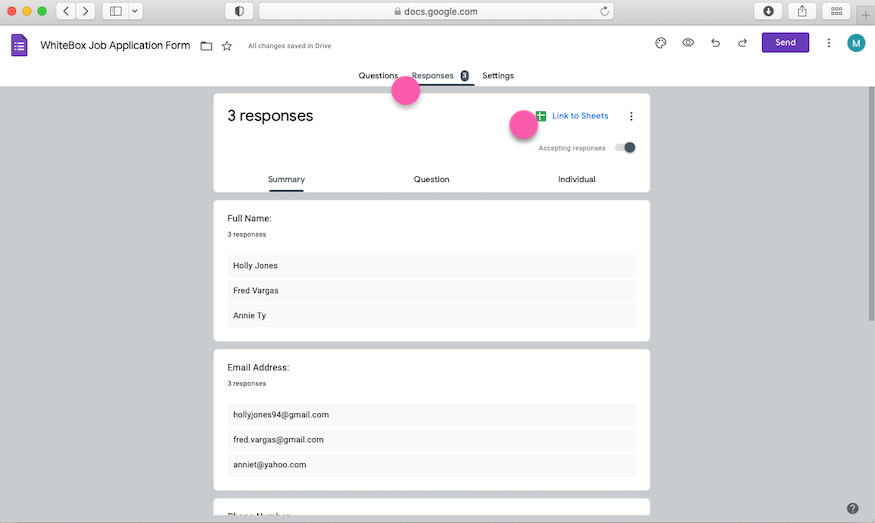Image resolution: width=875 pixels, height=523 pixels.
Task: Click the undo arrow in Forms header
Action: coord(715,43)
